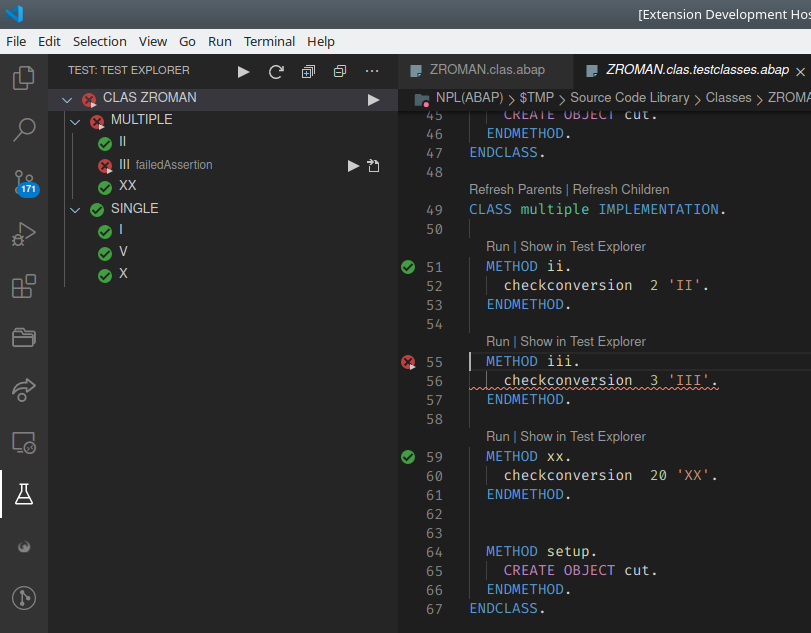811x633 pixels.
Task: Open the Search view in activity bar
Action: point(24,130)
